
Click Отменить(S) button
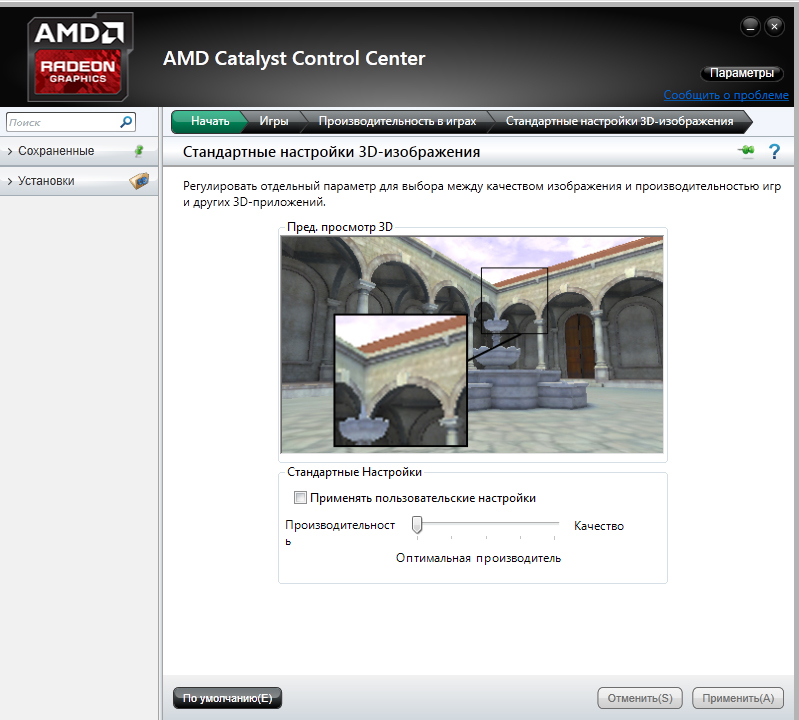640,698
